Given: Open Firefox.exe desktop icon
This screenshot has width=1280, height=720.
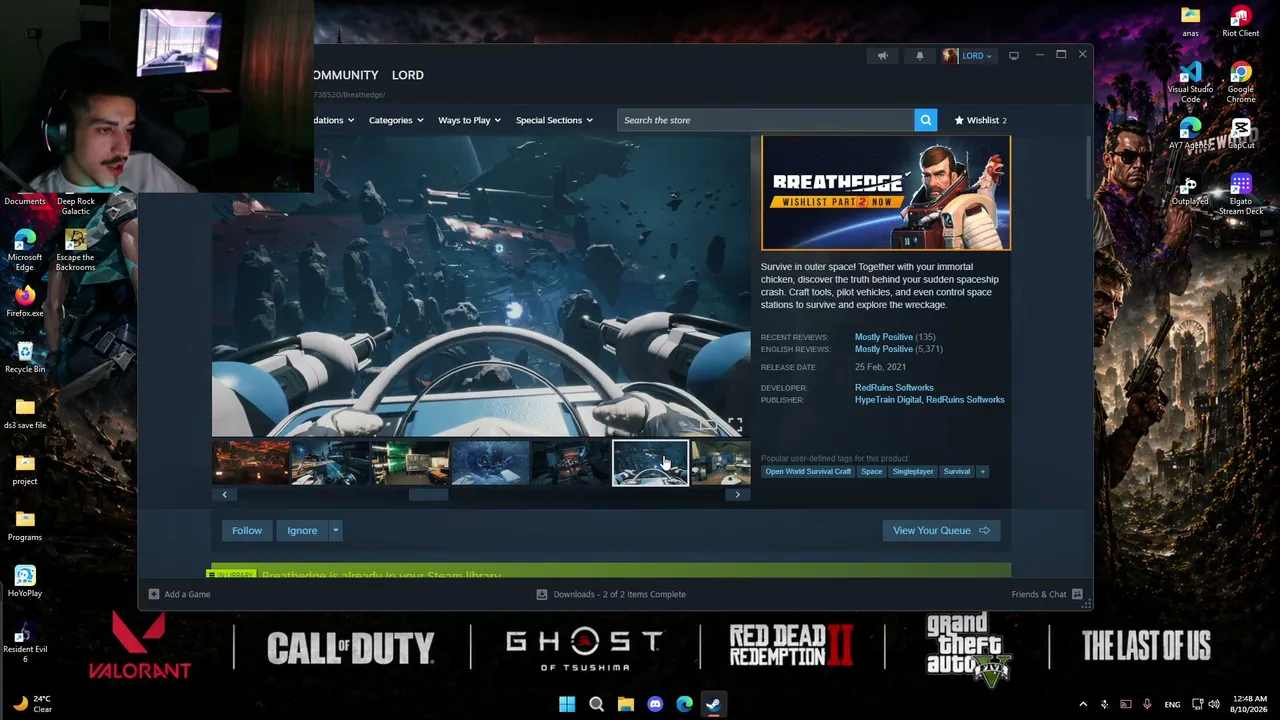Looking at the screenshot, I should pos(25,302).
